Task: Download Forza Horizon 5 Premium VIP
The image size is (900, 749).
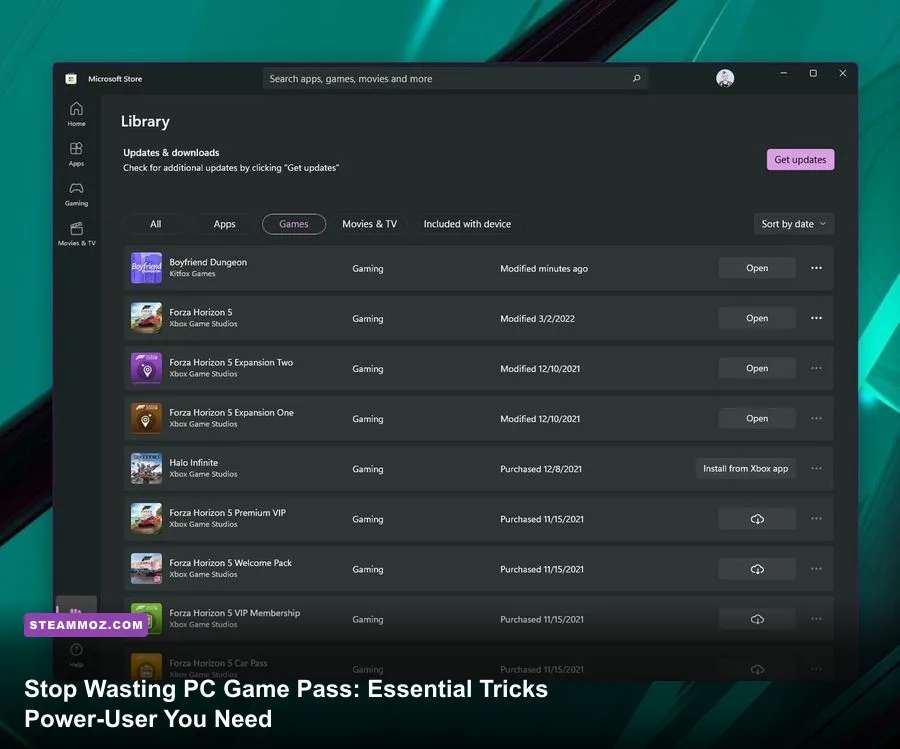Action: (x=757, y=519)
